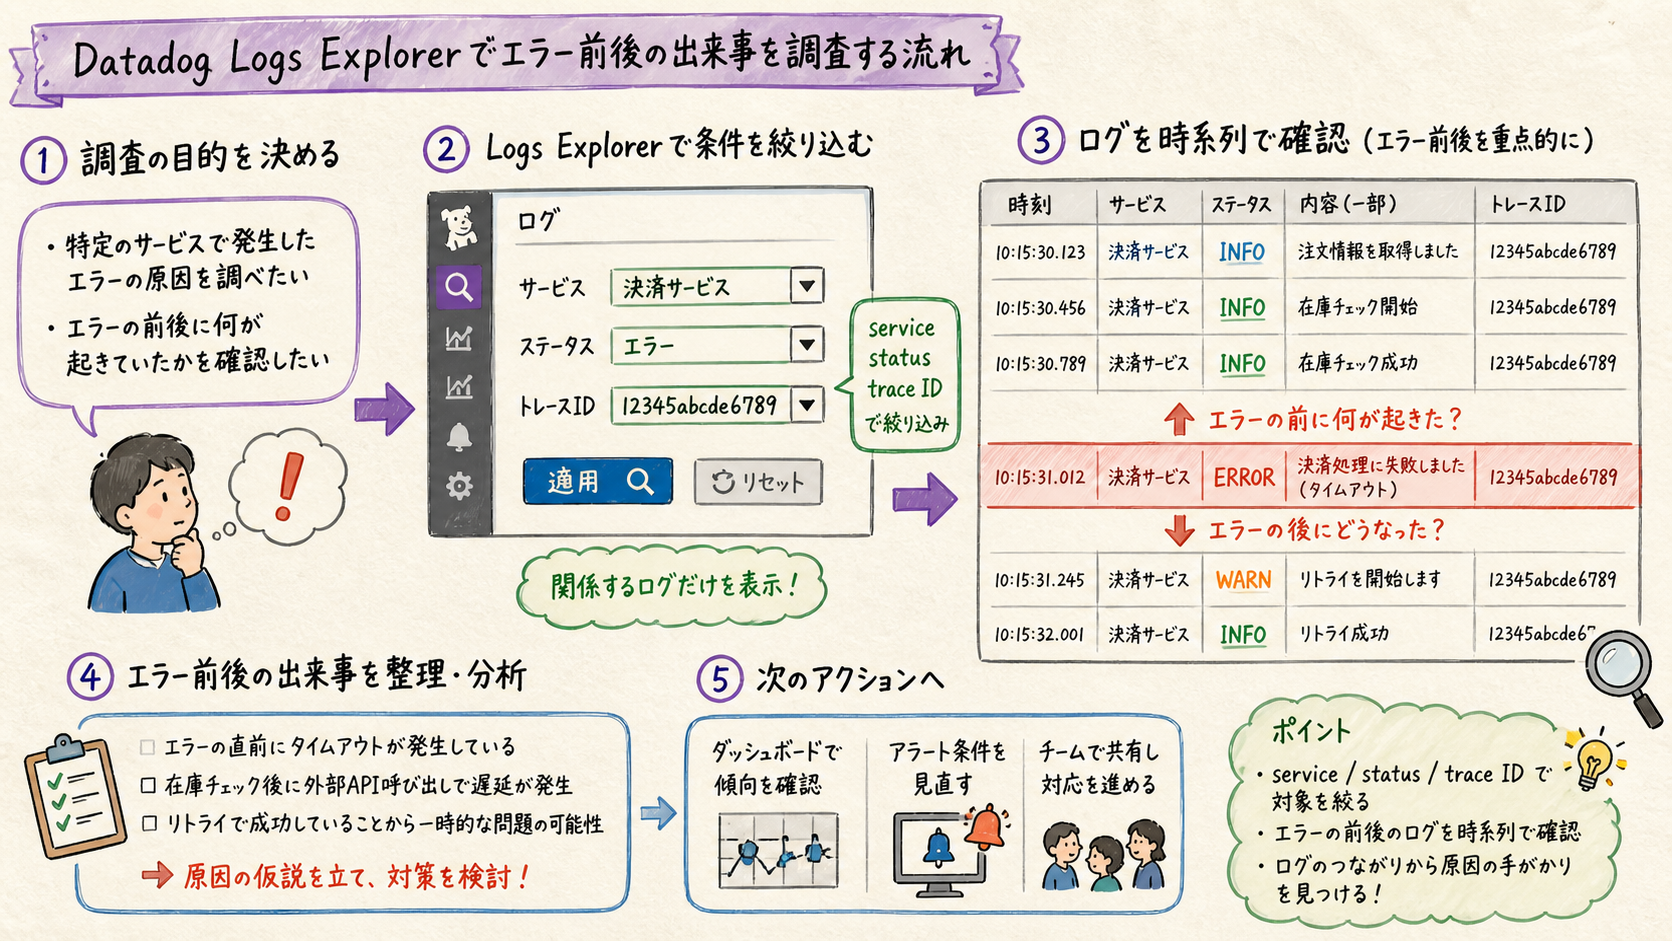Select the 10:15:31.012 error timestamp
Screen dimensions: 1672x941
(1040, 477)
